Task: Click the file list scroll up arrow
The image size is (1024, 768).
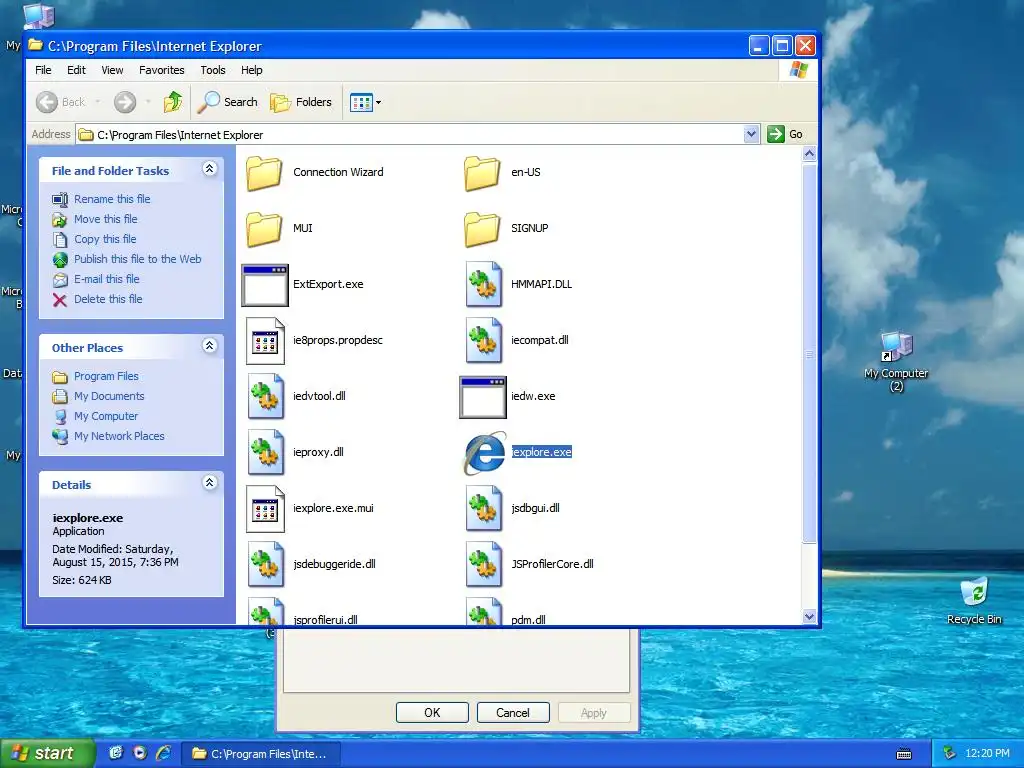Action: pos(809,154)
